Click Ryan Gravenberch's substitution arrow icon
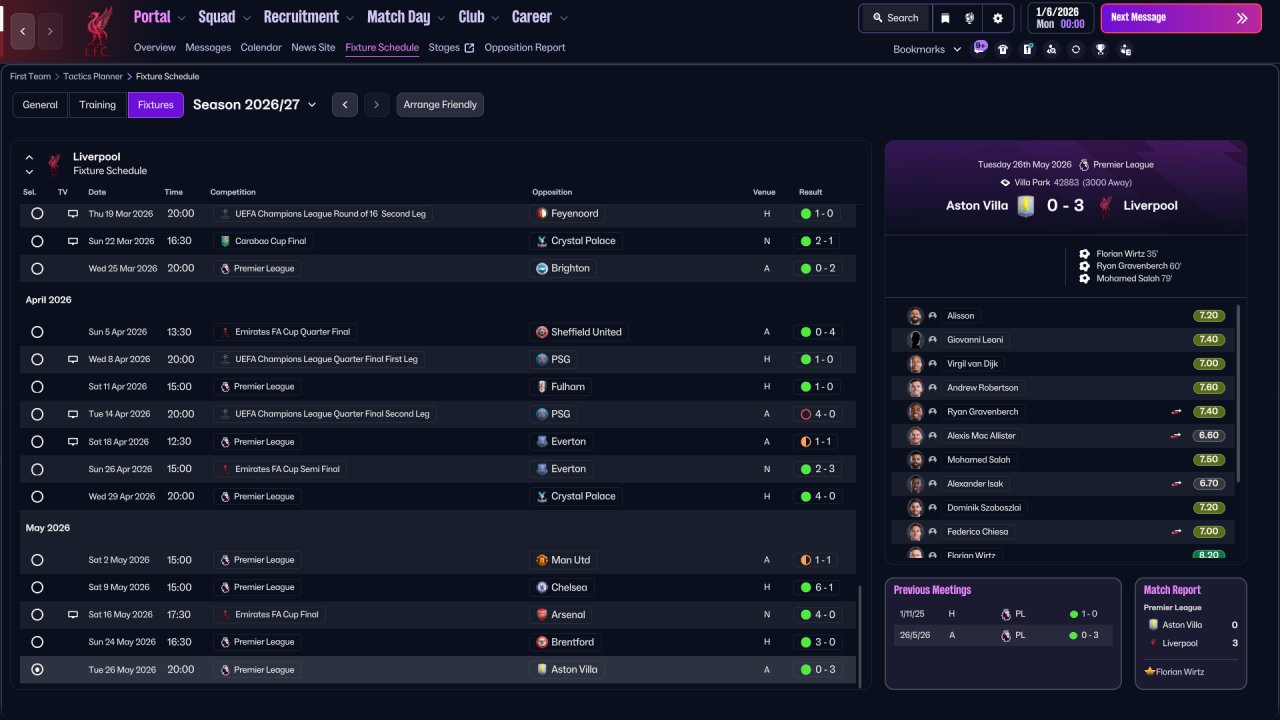Viewport: 1280px width, 720px height. [x=1177, y=412]
